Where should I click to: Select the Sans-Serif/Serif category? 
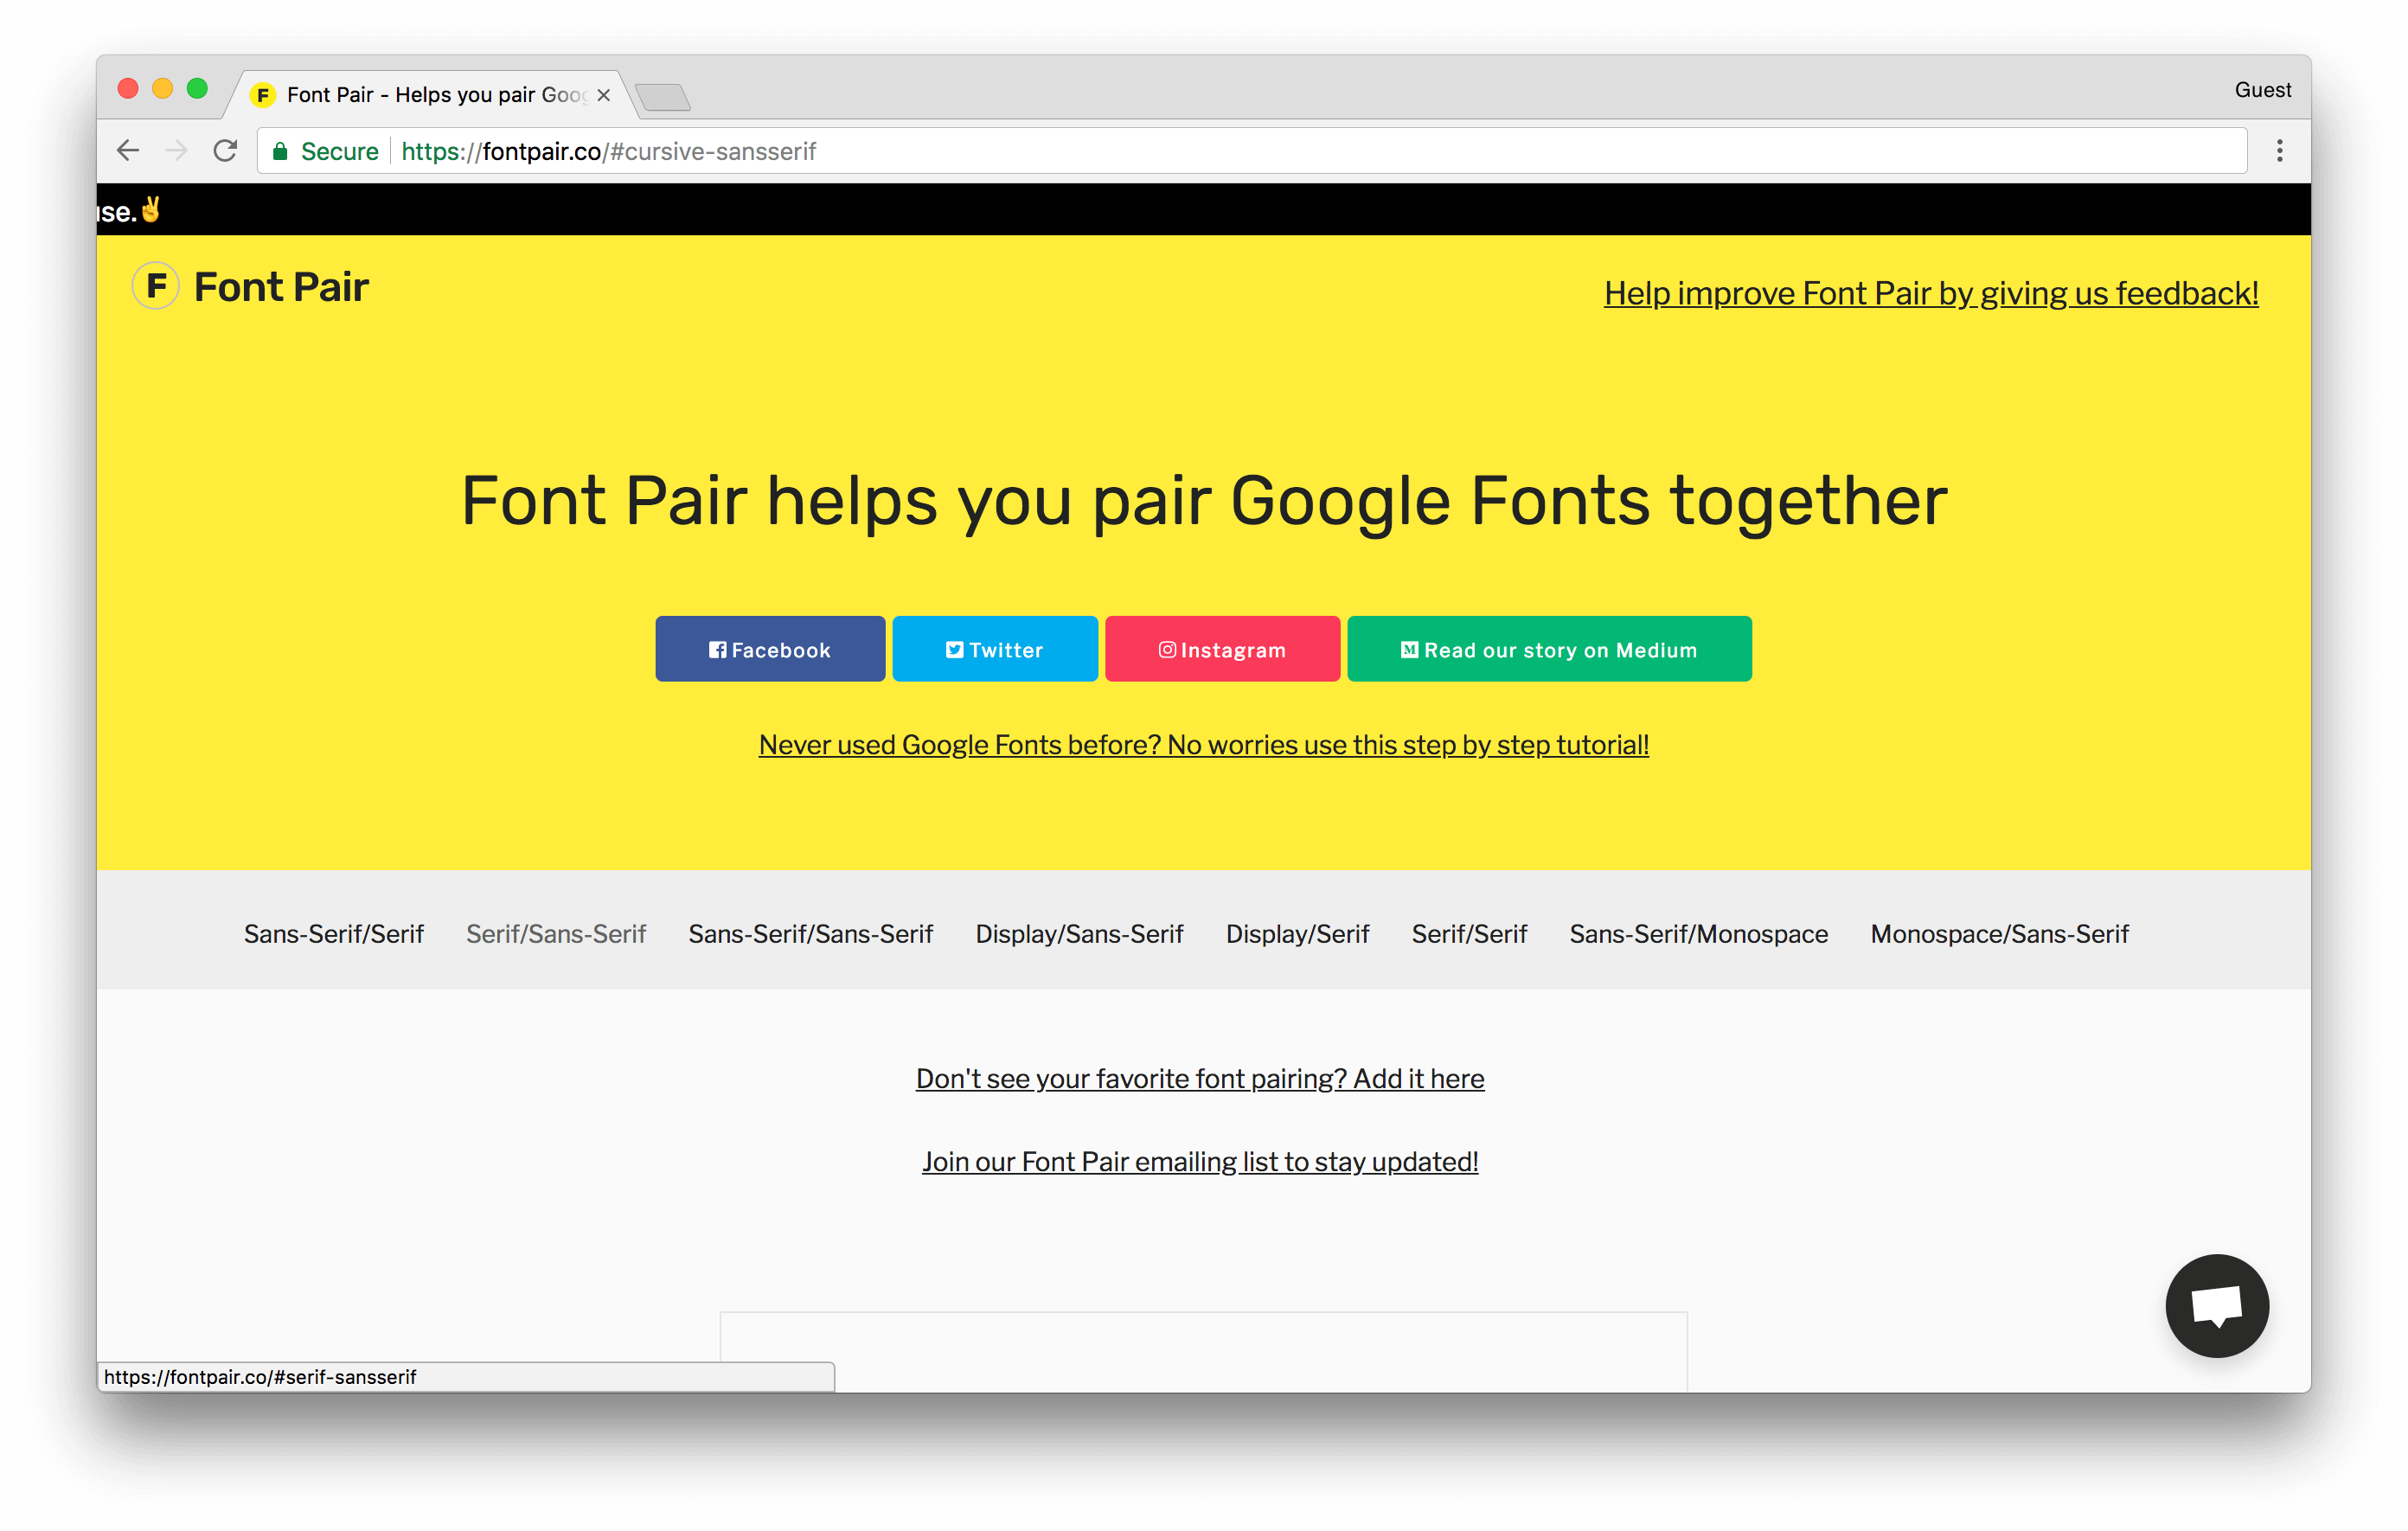tap(334, 933)
